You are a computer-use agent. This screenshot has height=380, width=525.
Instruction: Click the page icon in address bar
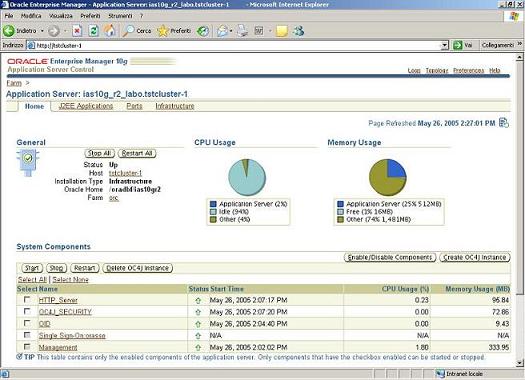coord(30,45)
